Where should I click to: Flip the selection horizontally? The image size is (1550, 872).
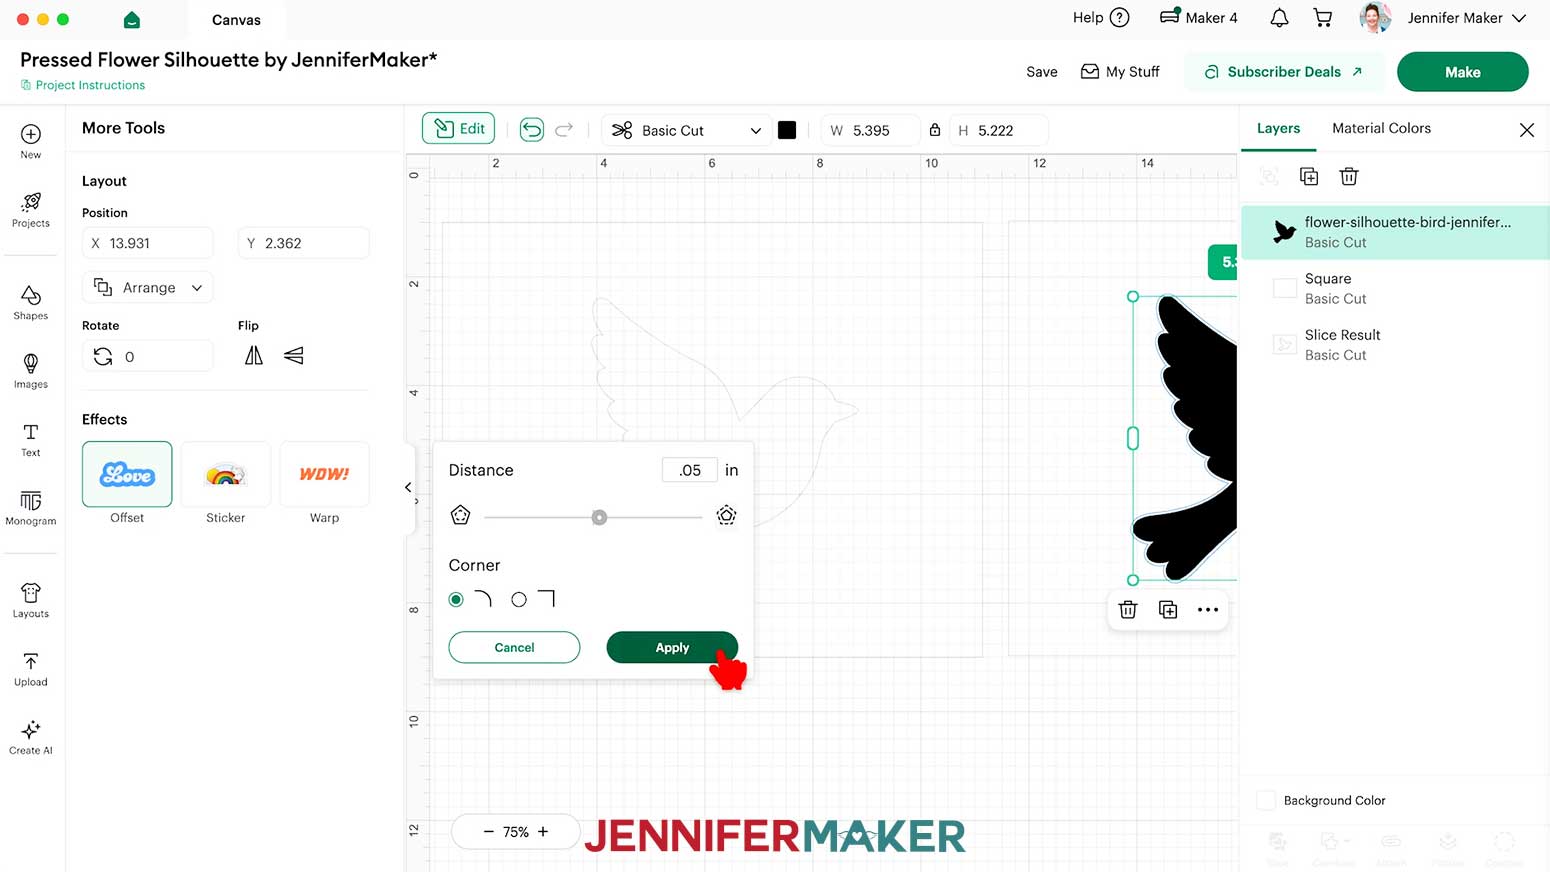[x=254, y=356]
